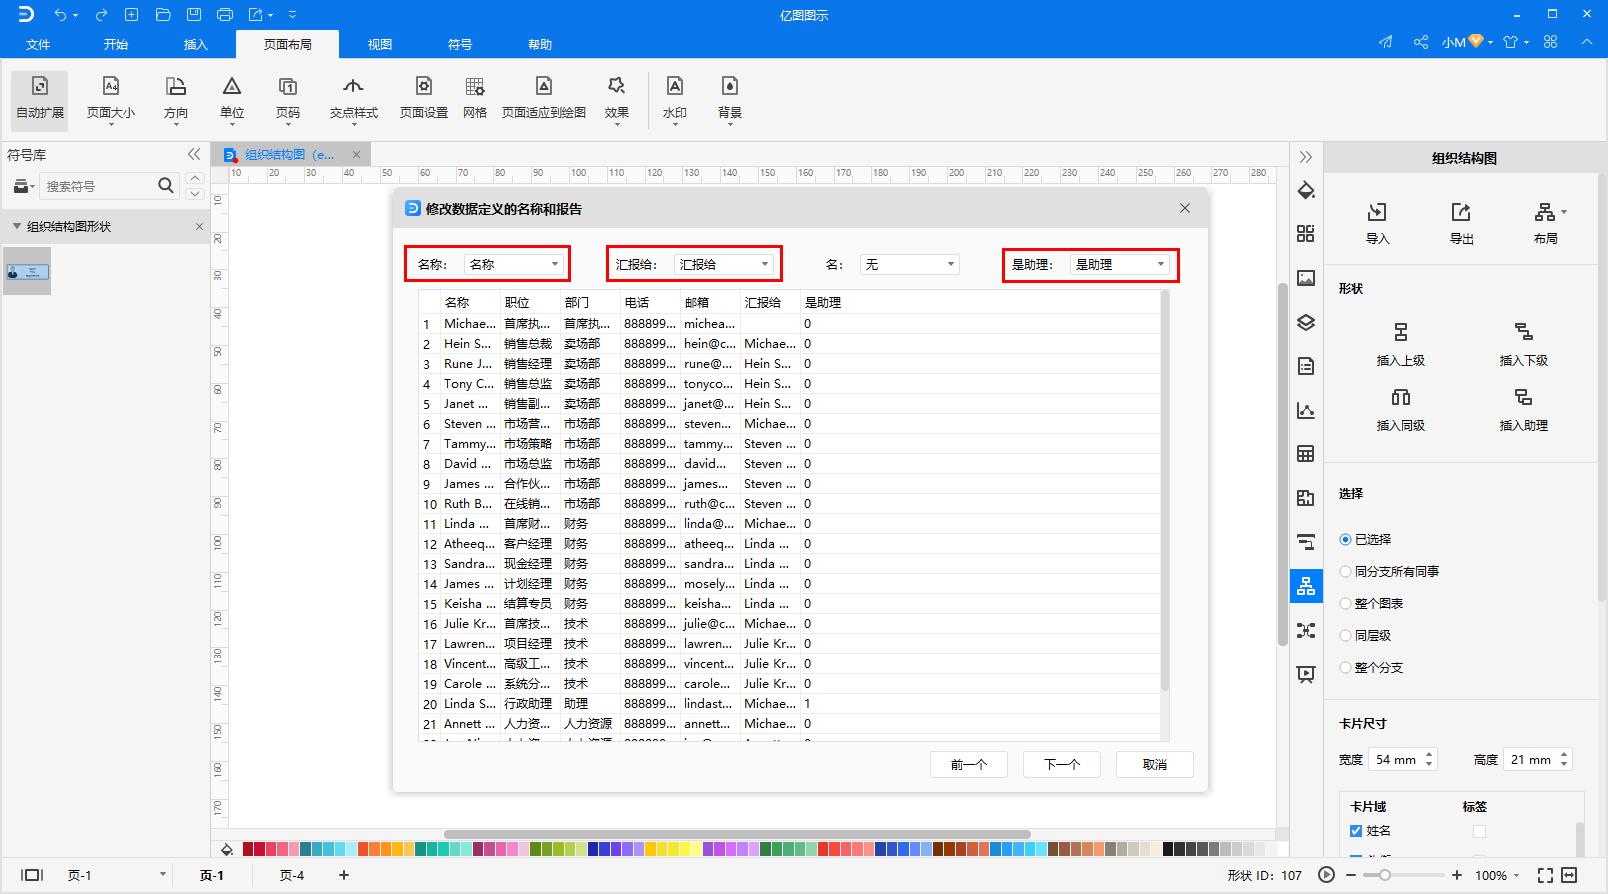This screenshot has height=894, width=1608.
Task: Select the 整个分支 radio option
Action: pos(1345,667)
